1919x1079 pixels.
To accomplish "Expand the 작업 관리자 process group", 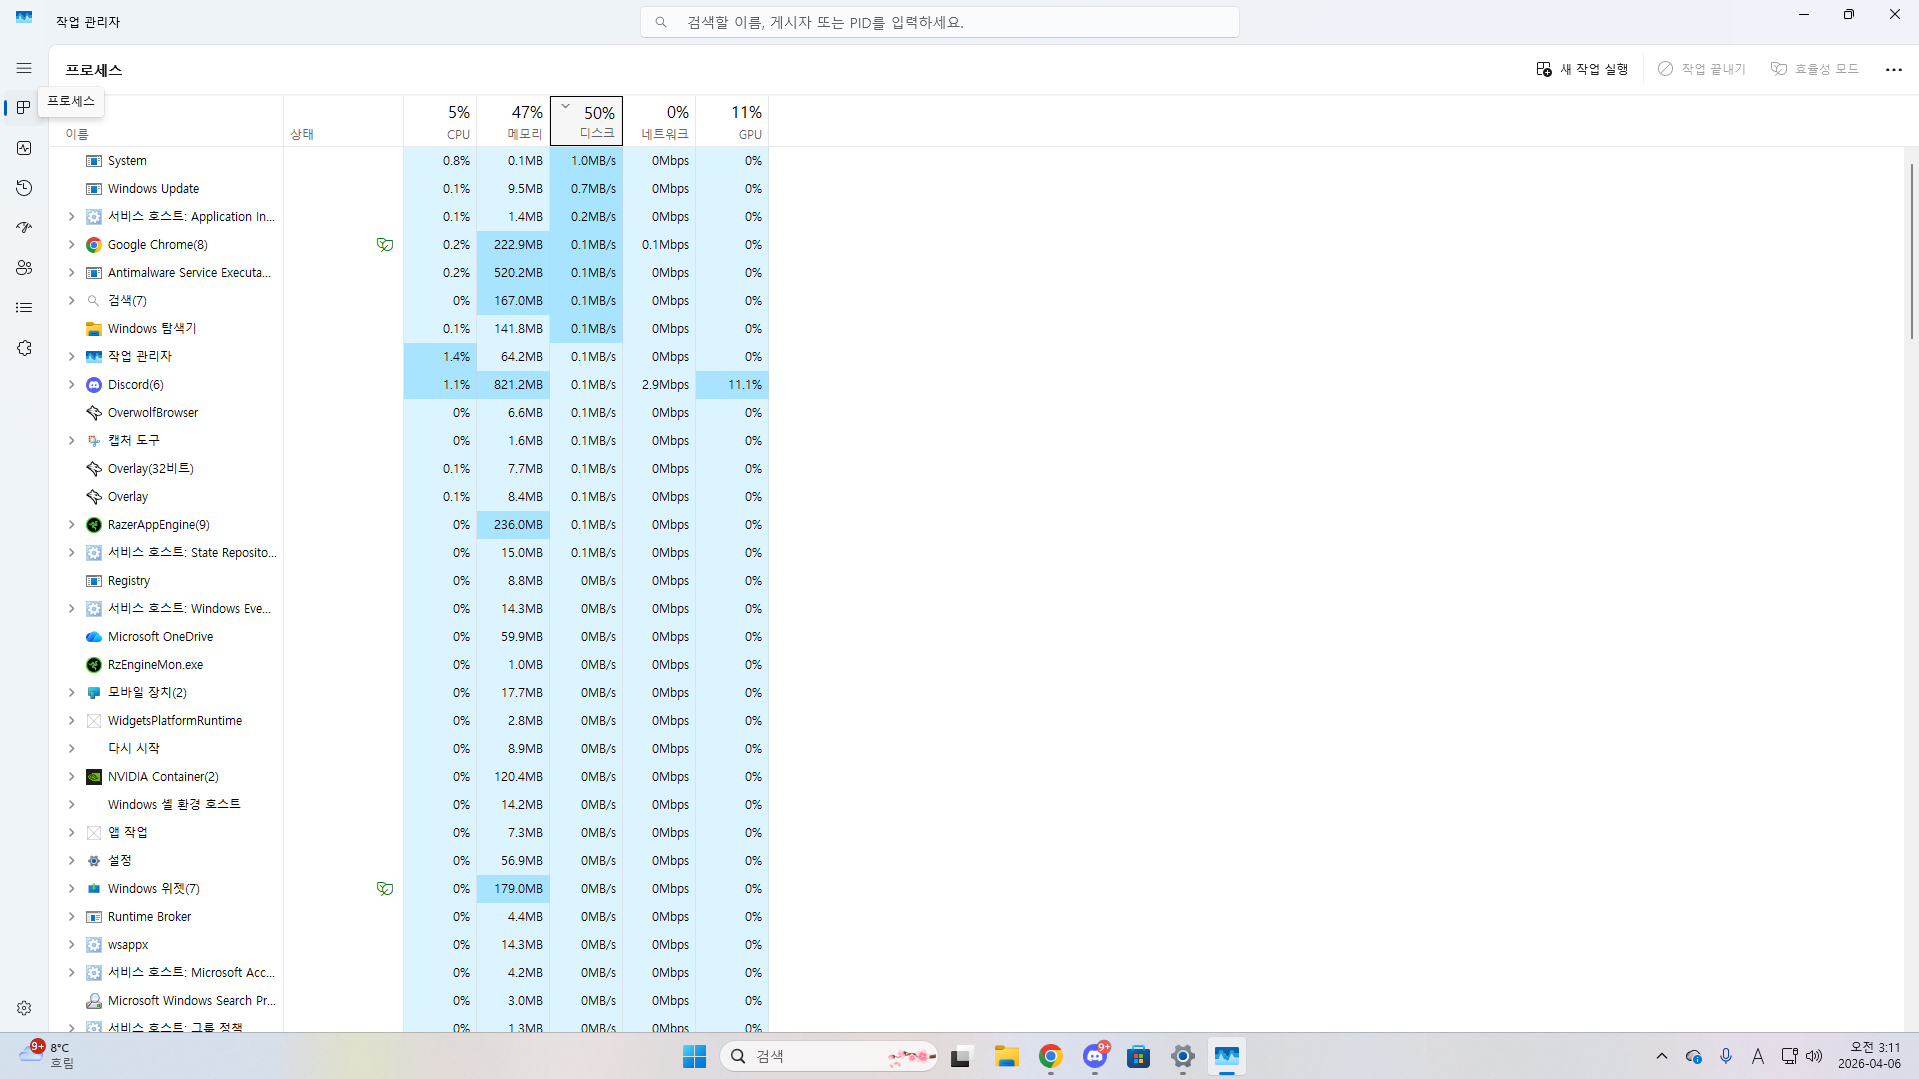I will coord(71,357).
